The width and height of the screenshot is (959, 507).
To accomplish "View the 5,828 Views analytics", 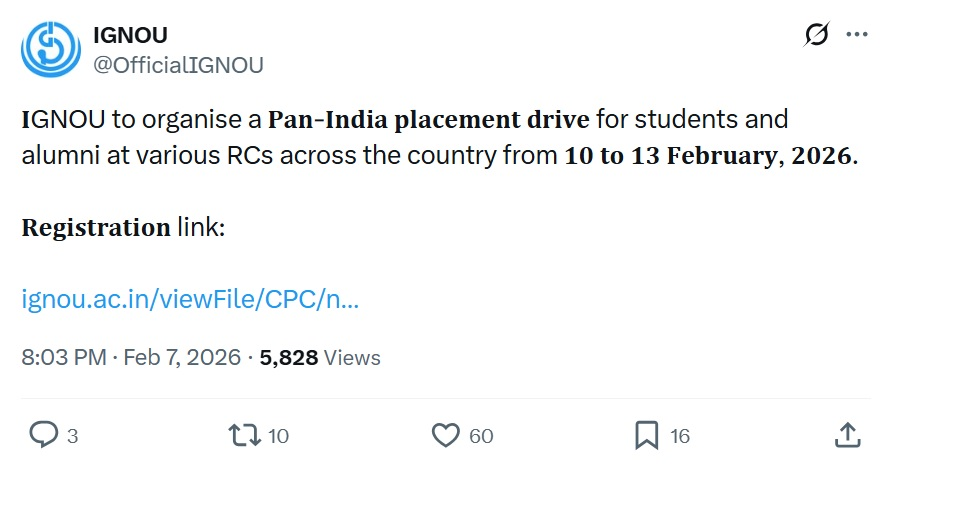I will click(x=320, y=357).
